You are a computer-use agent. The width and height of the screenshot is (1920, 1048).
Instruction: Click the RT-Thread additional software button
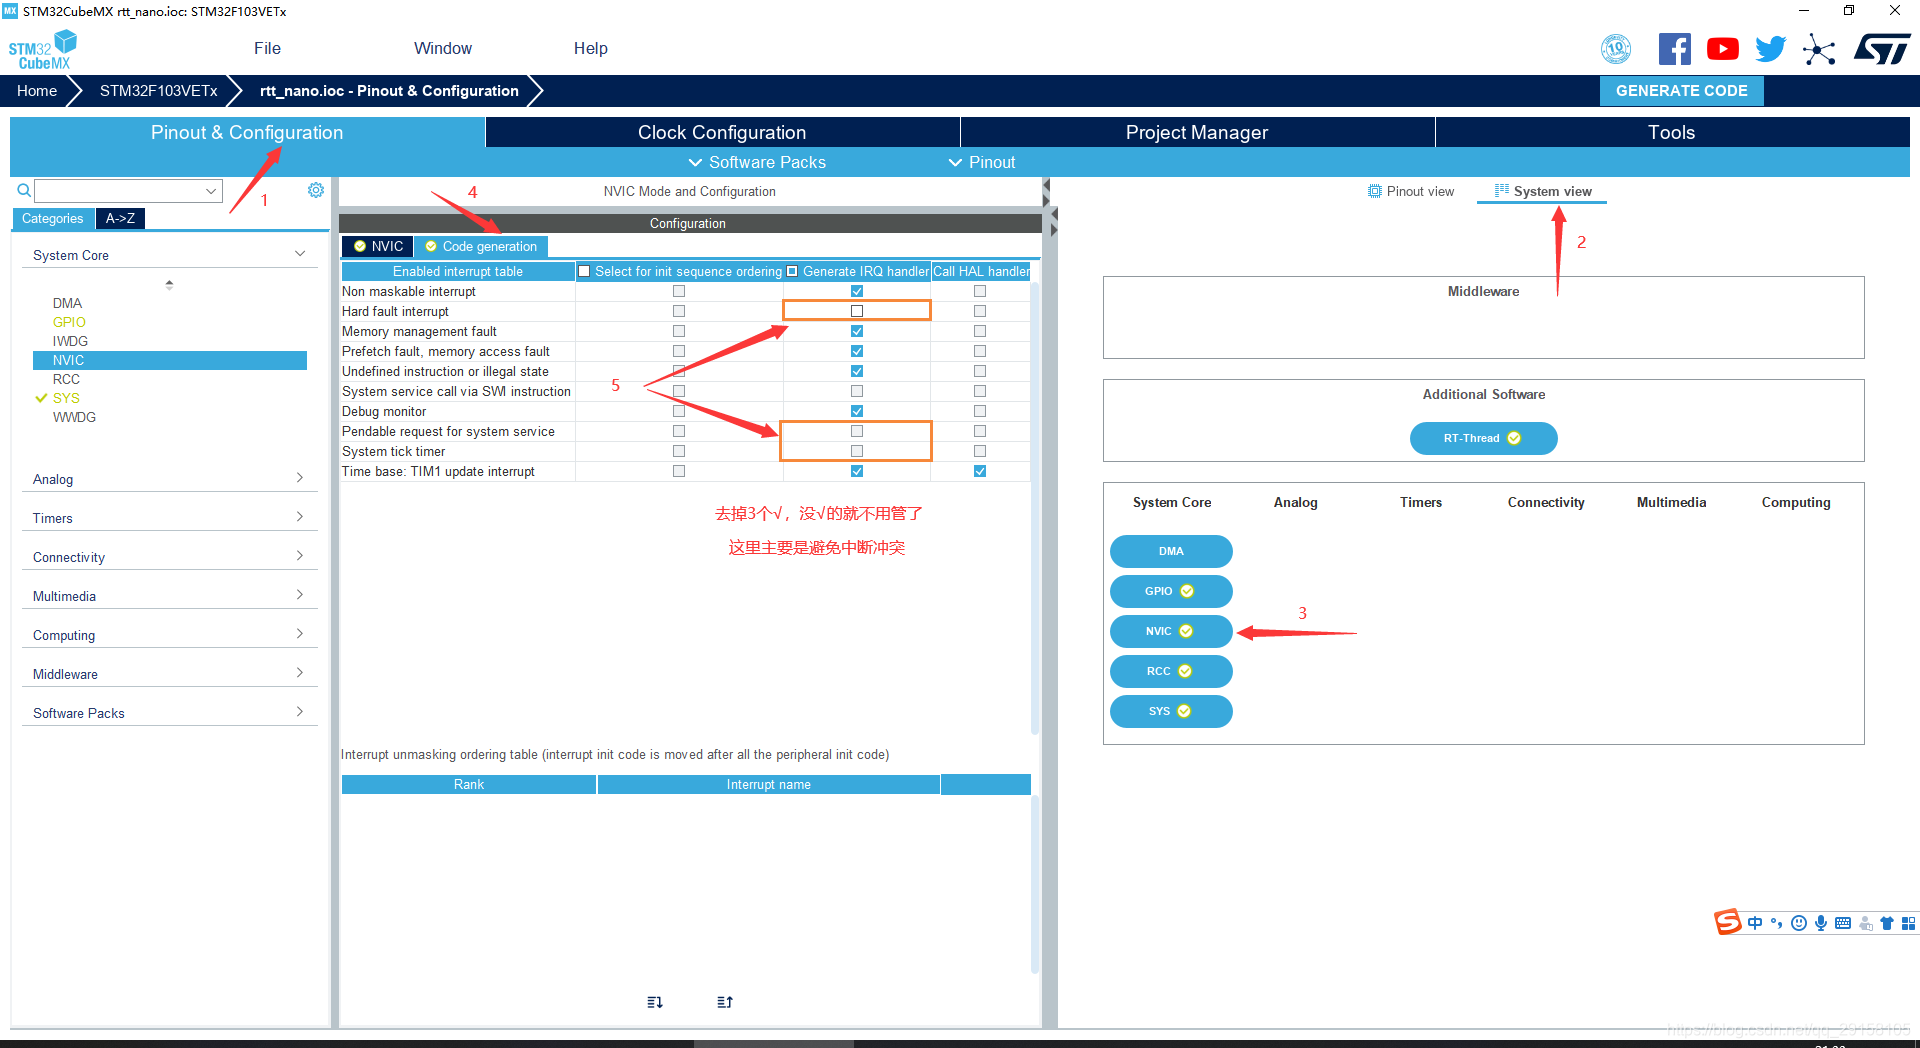(x=1483, y=438)
